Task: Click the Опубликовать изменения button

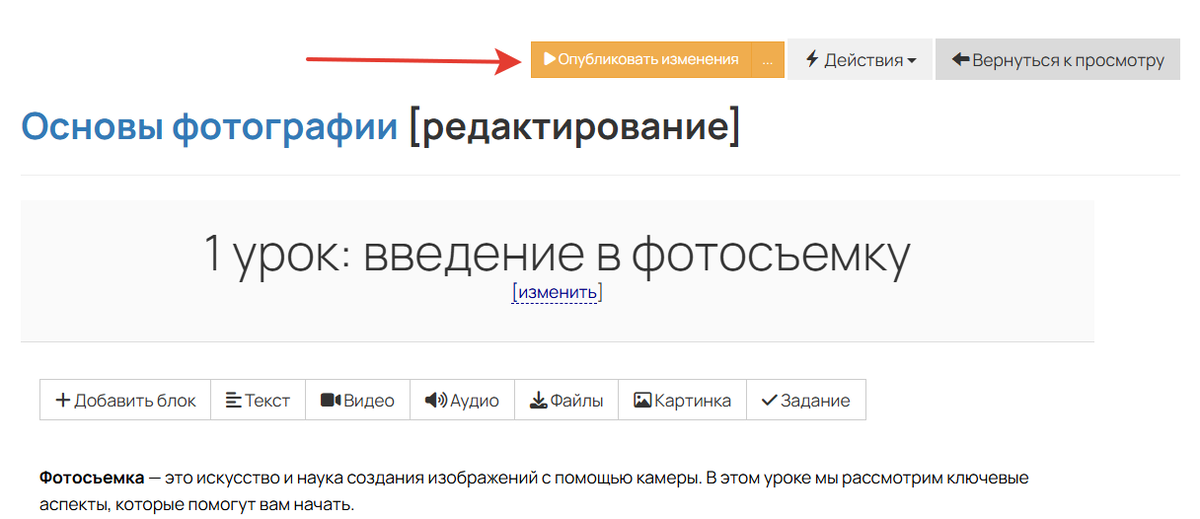Action: [640, 59]
